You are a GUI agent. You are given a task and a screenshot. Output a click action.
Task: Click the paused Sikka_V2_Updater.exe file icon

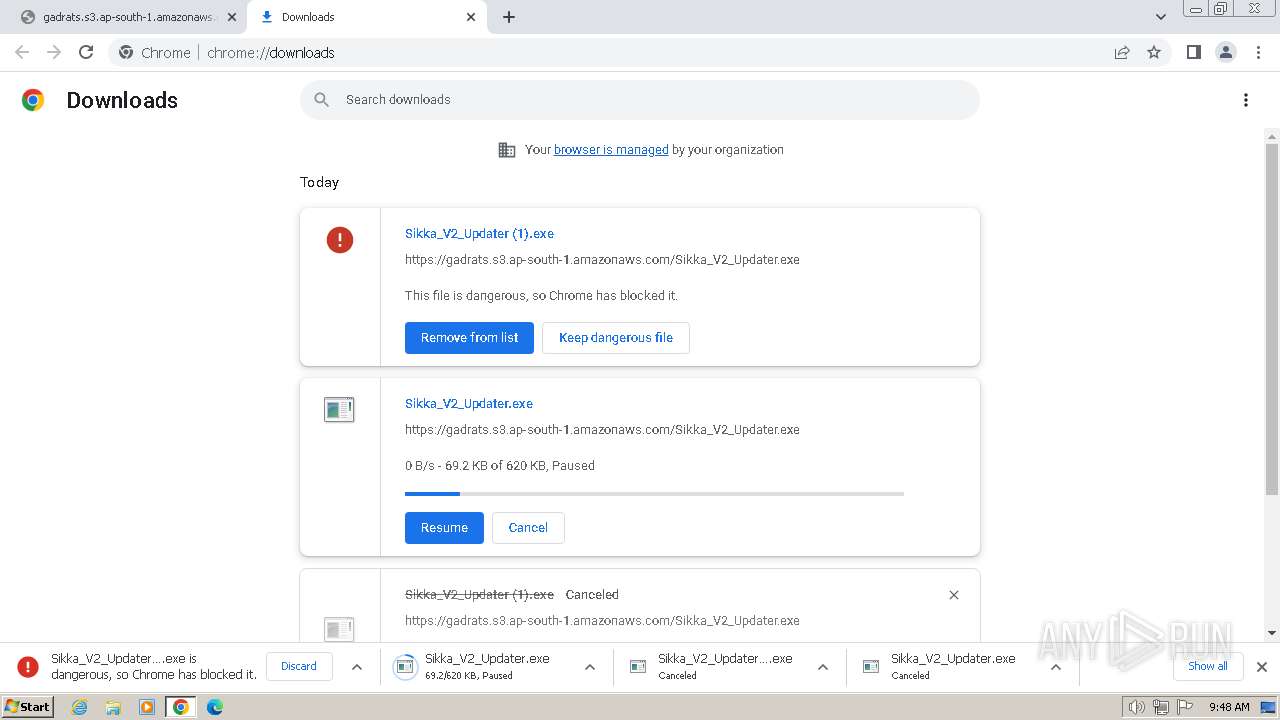339,410
